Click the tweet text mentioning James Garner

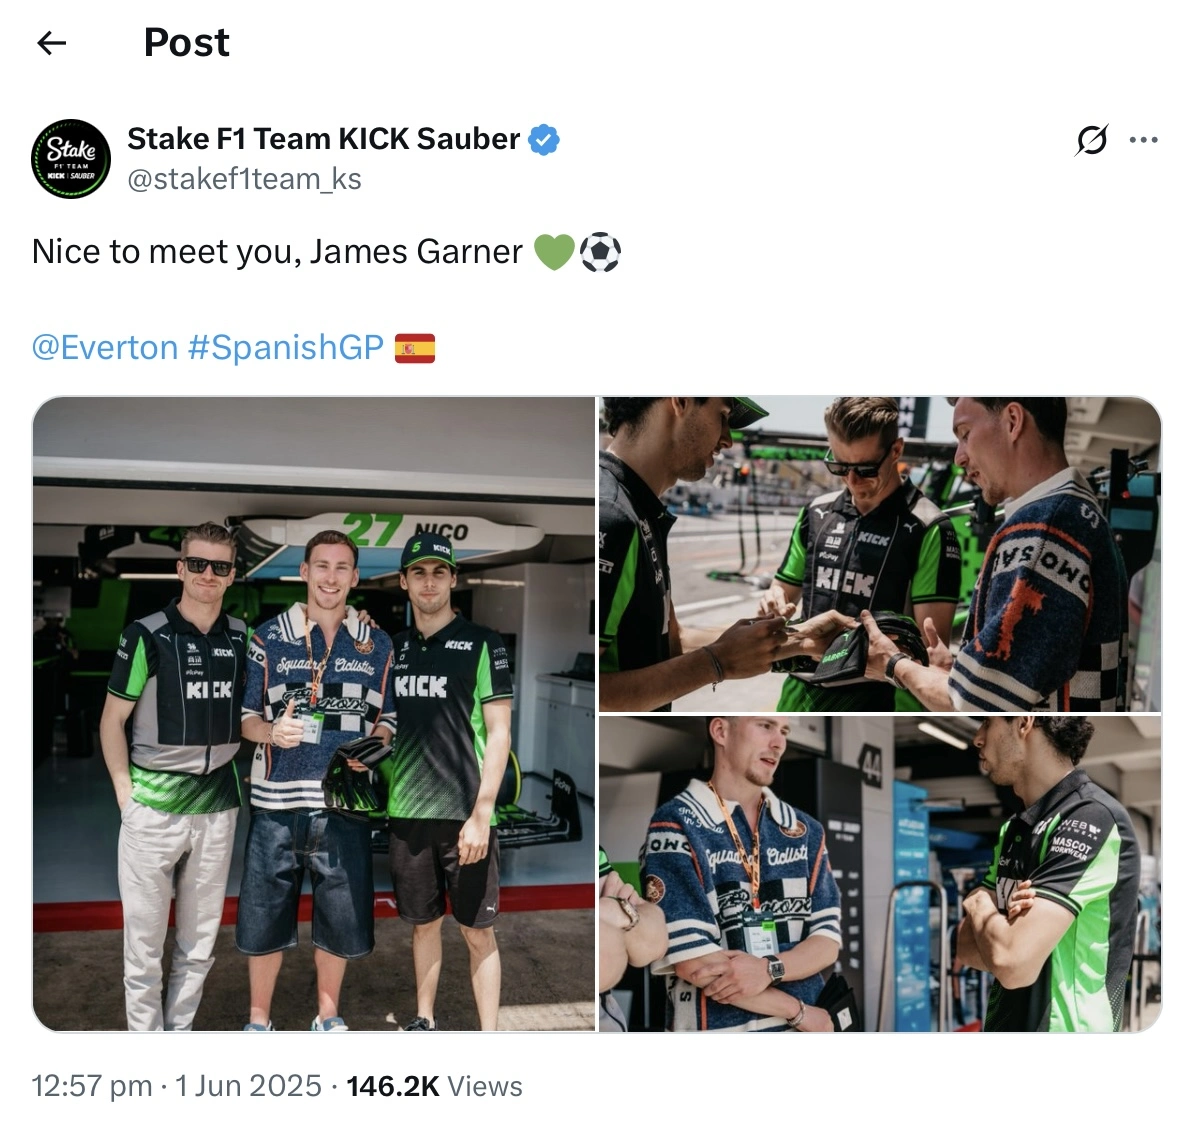277,252
